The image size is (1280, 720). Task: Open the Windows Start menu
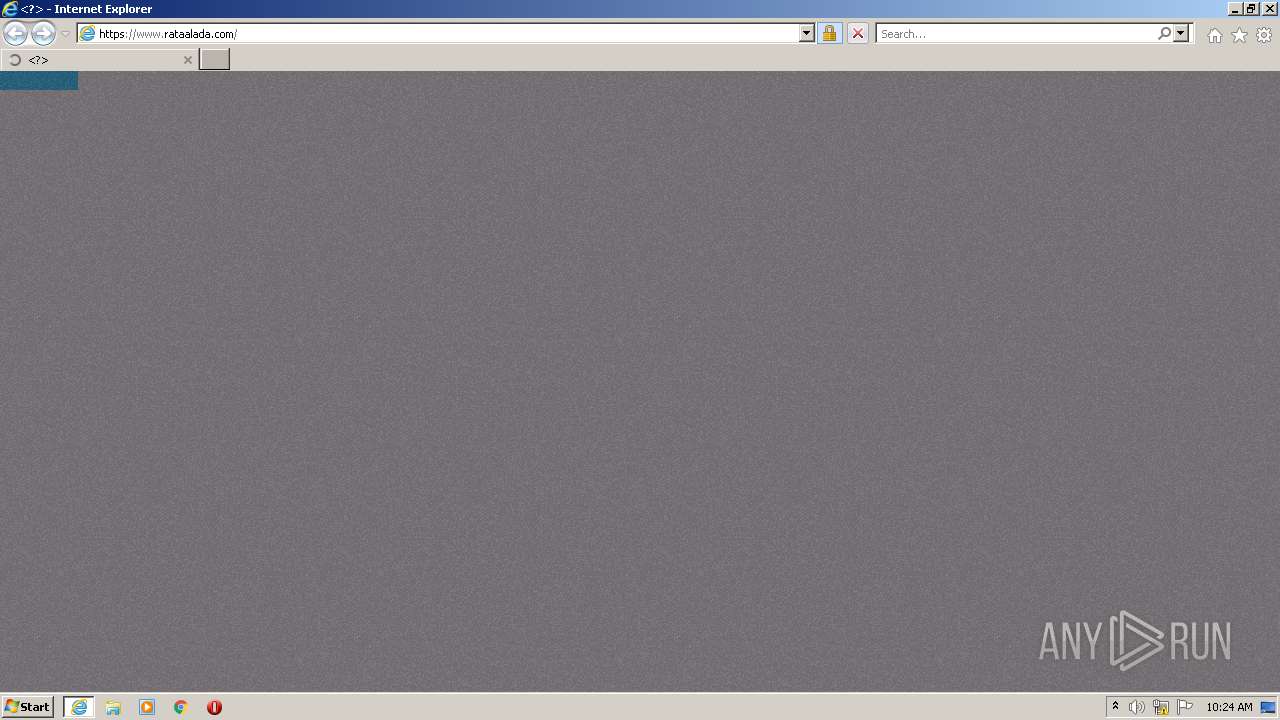(x=27, y=707)
